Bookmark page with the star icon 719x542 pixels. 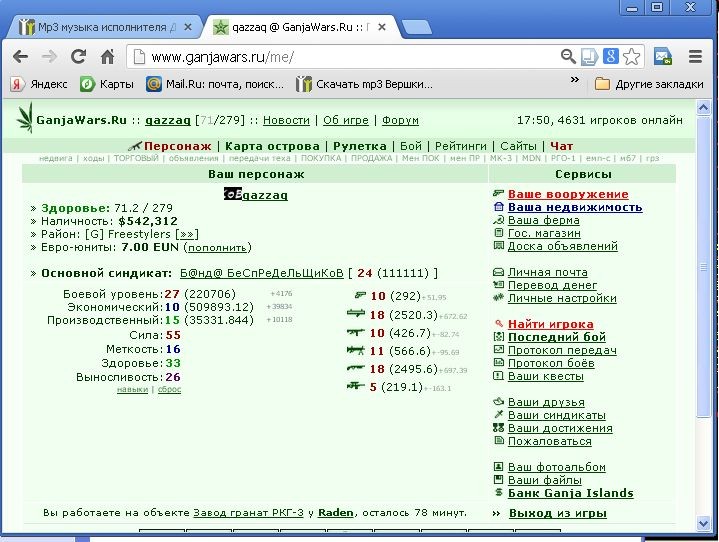pyautogui.click(x=631, y=57)
